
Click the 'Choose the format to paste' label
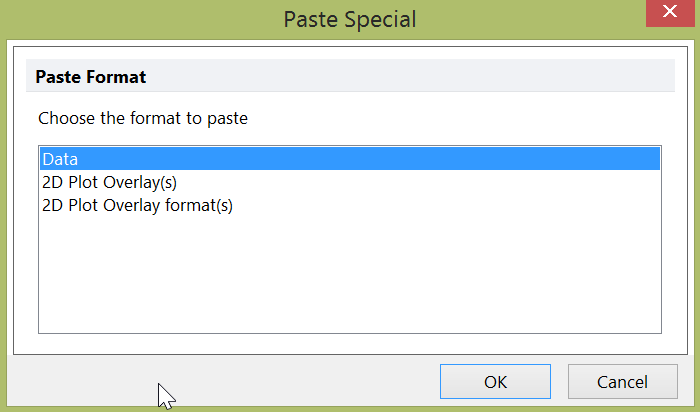click(143, 118)
